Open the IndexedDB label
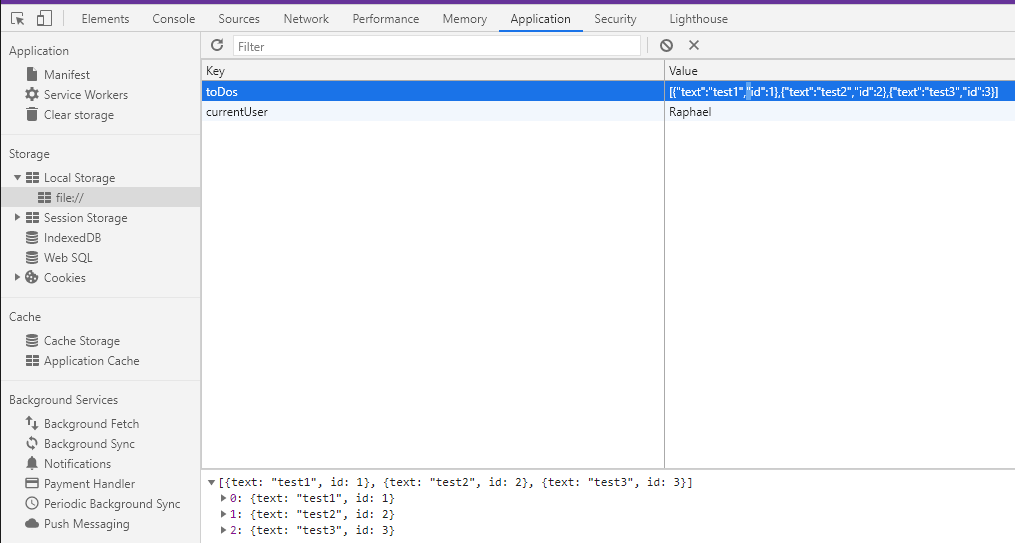 (72, 238)
